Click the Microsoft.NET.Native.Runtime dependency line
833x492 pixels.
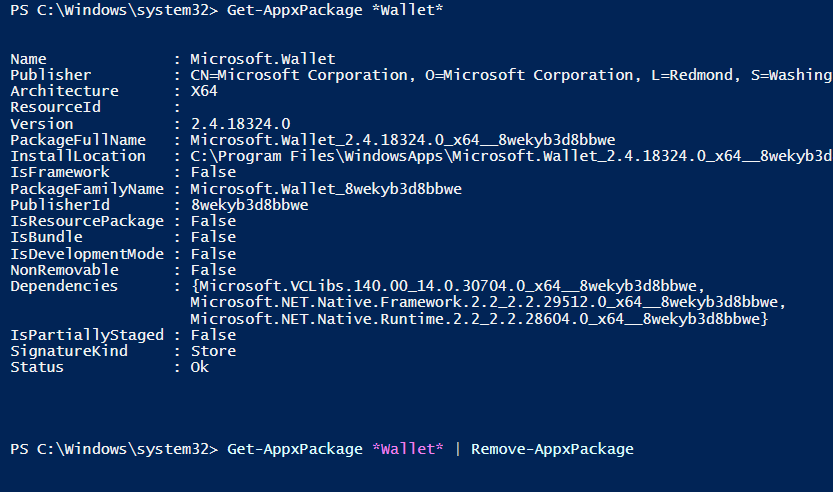[x=478, y=318]
